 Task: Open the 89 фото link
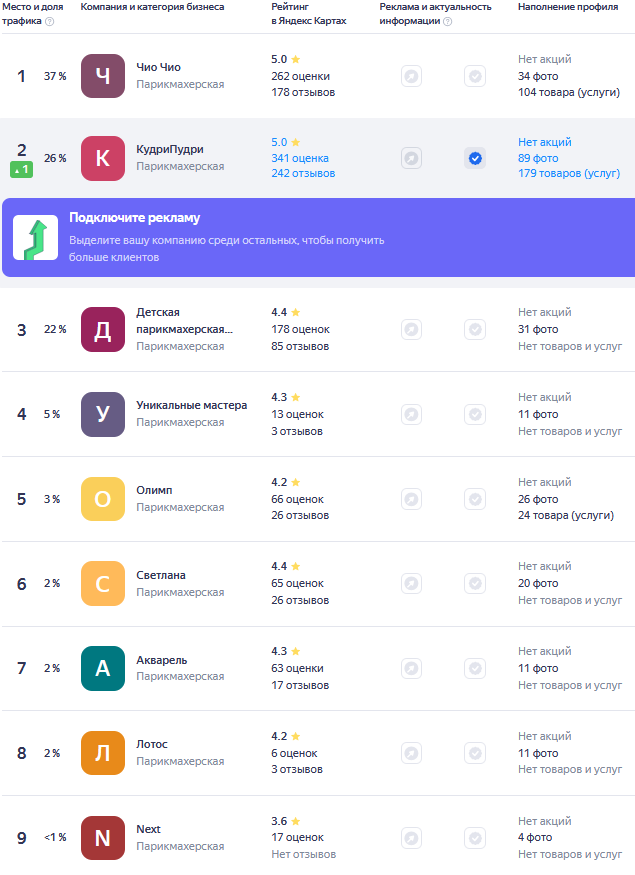(x=538, y=158)
